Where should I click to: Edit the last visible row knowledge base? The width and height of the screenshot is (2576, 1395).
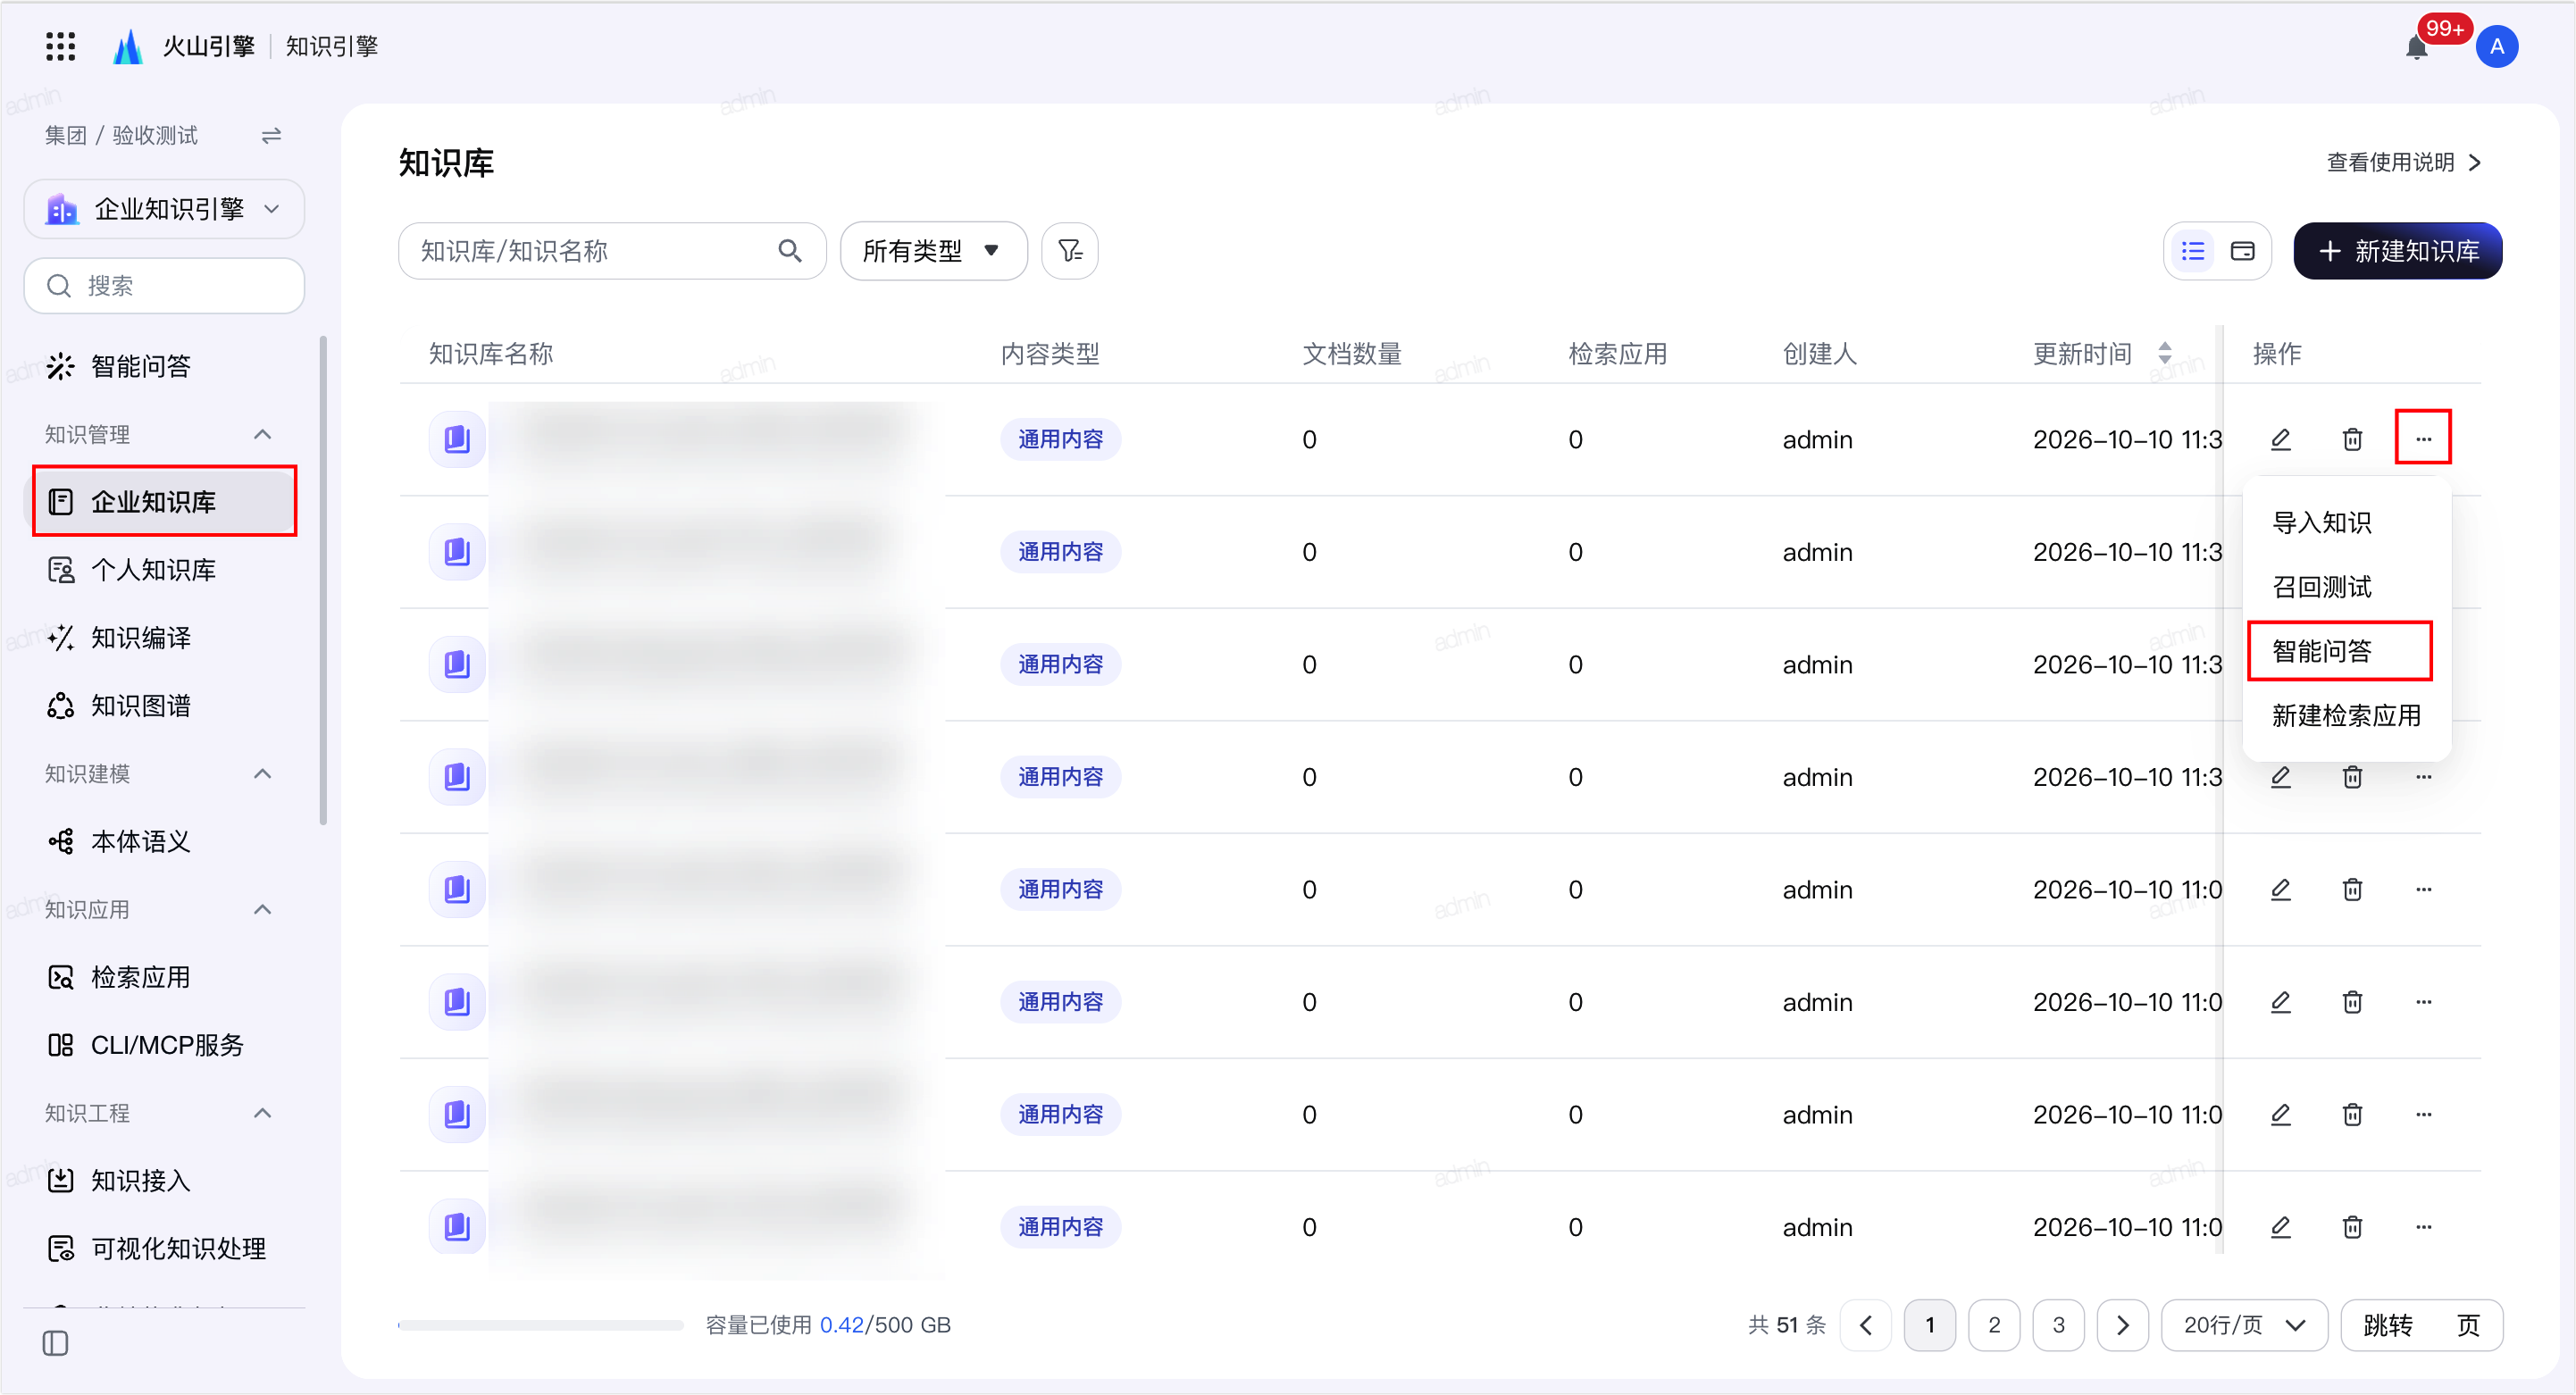coord(2280,1226)
